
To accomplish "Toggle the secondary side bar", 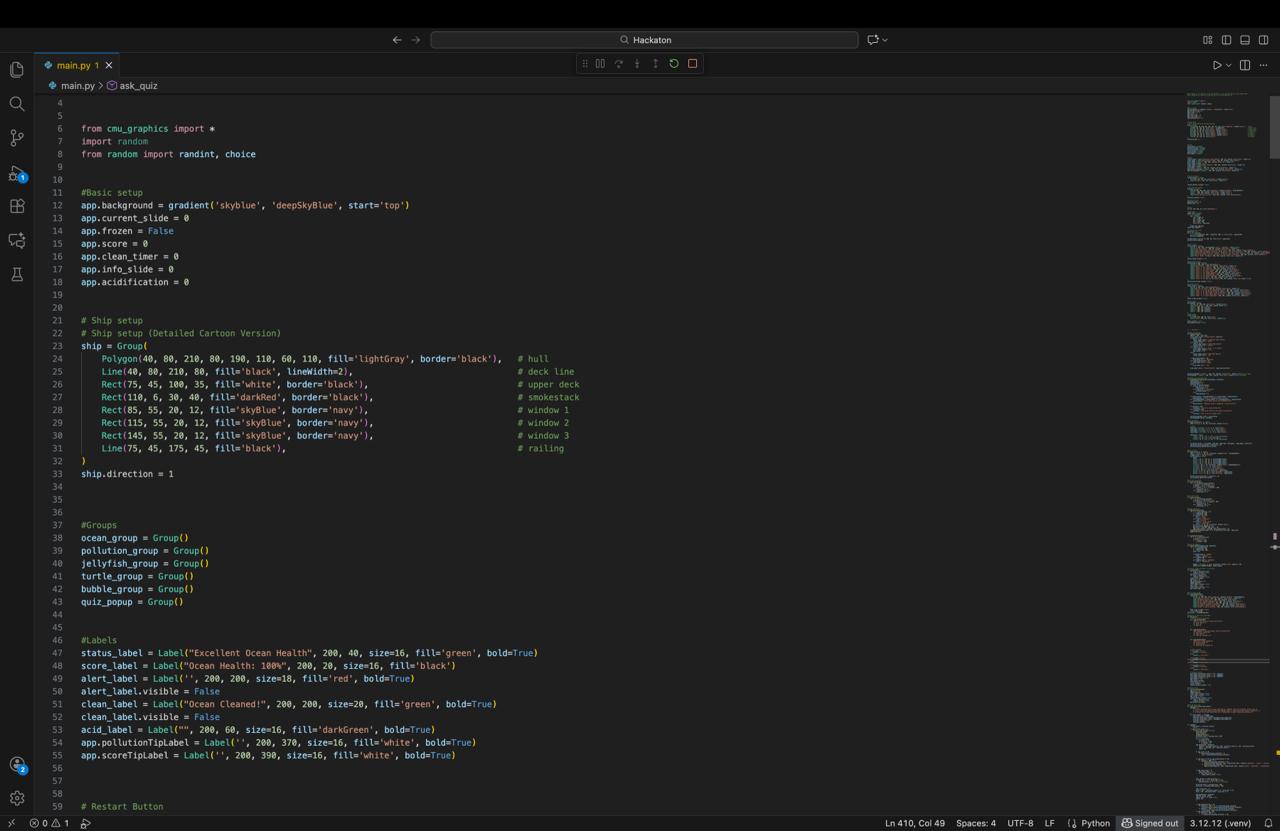I will coord(1264,40).
